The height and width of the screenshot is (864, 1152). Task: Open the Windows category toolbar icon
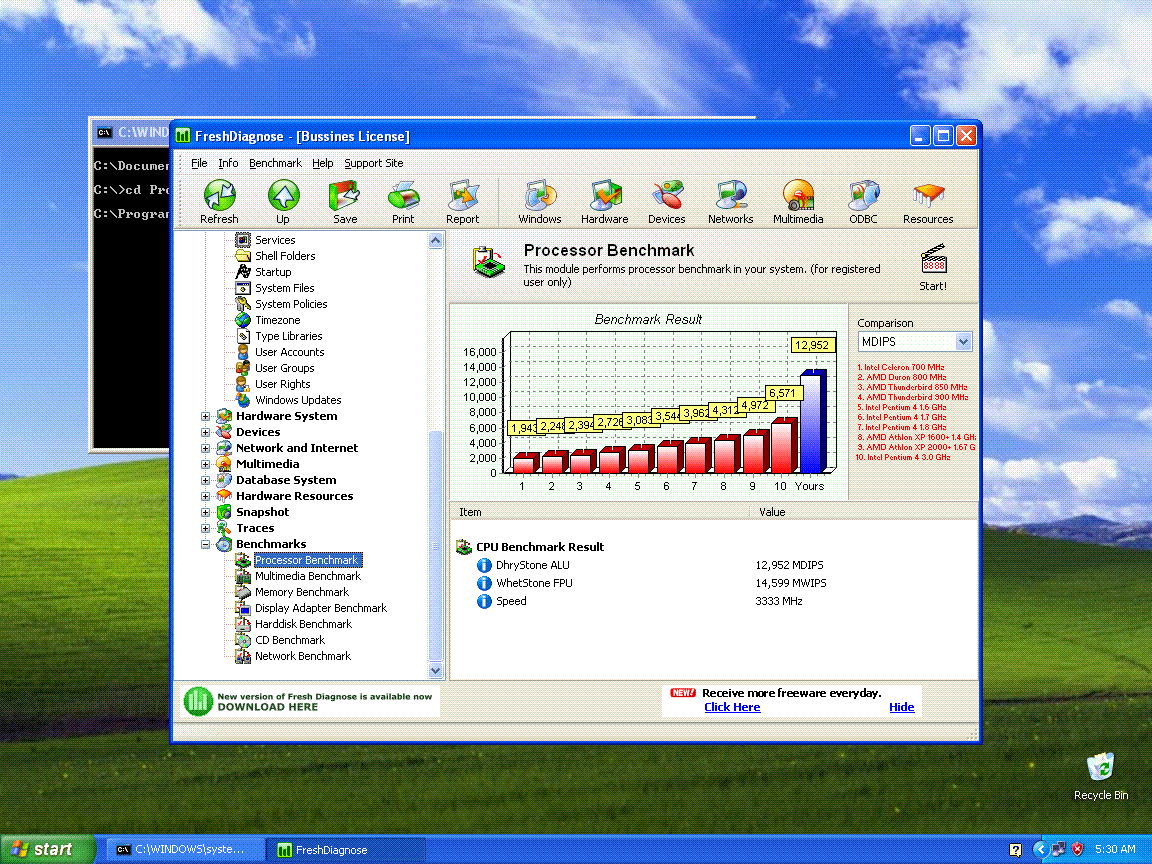539,196
